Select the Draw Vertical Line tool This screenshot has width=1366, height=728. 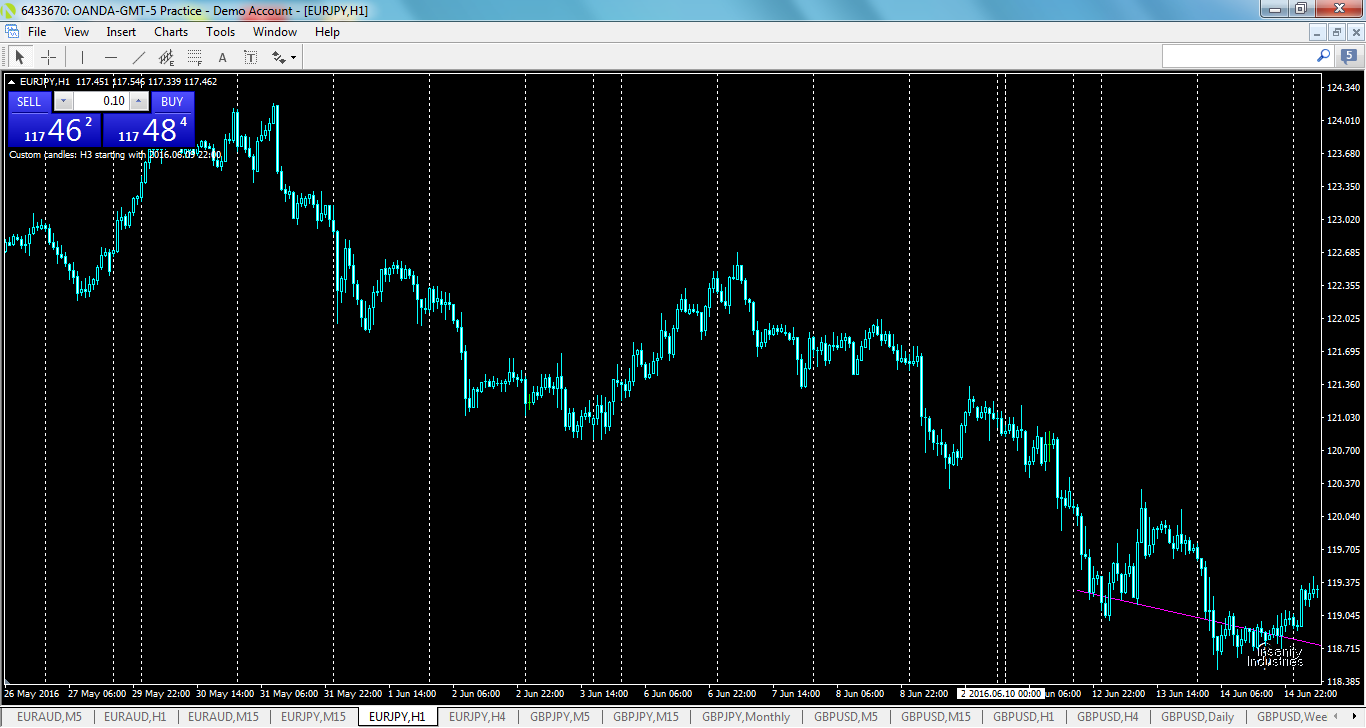click(82, 56)
